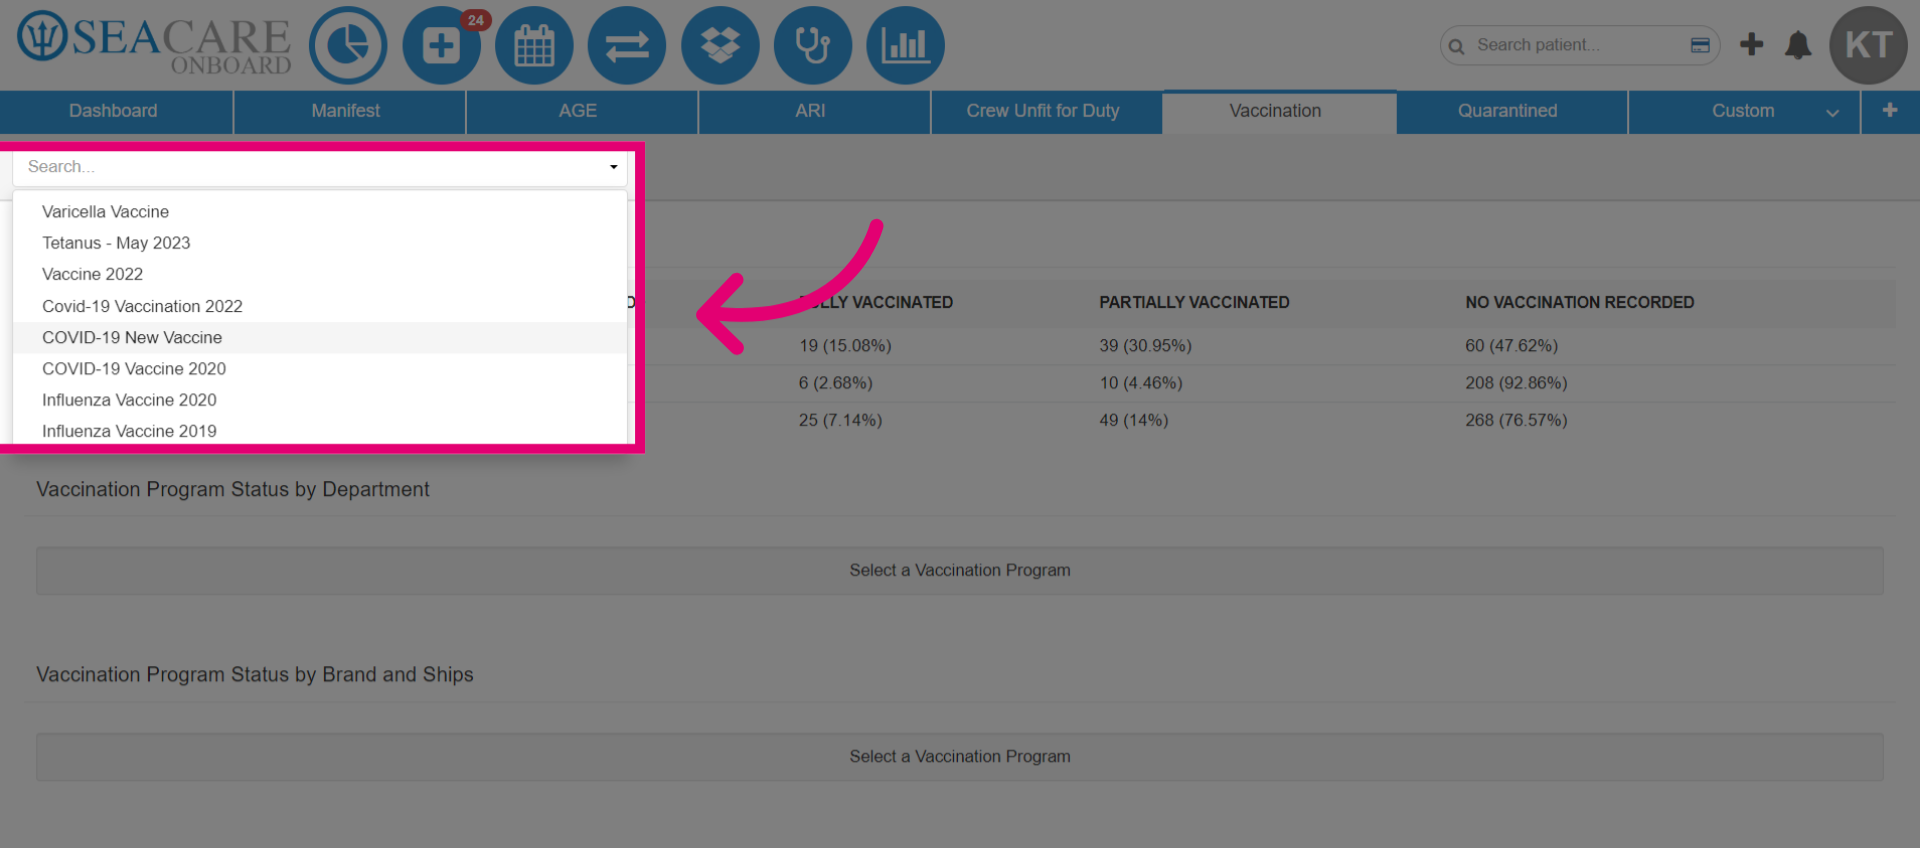
Task: Click Vaccination Program Status by Department heading
Action: coord(233,489)
